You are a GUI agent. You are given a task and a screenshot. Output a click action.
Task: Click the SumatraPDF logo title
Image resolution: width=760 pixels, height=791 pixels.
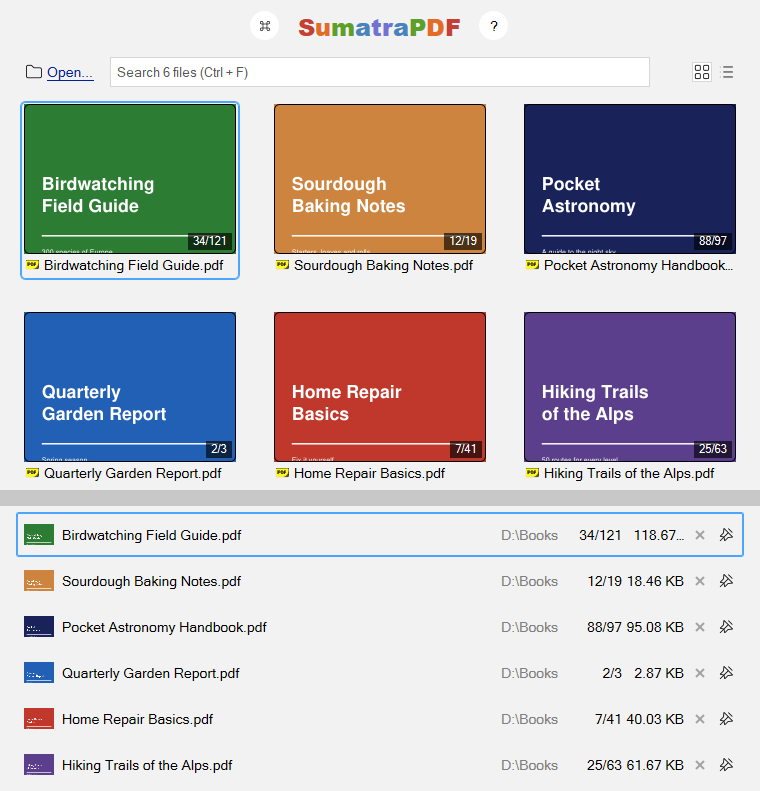(x=379, y=27)
